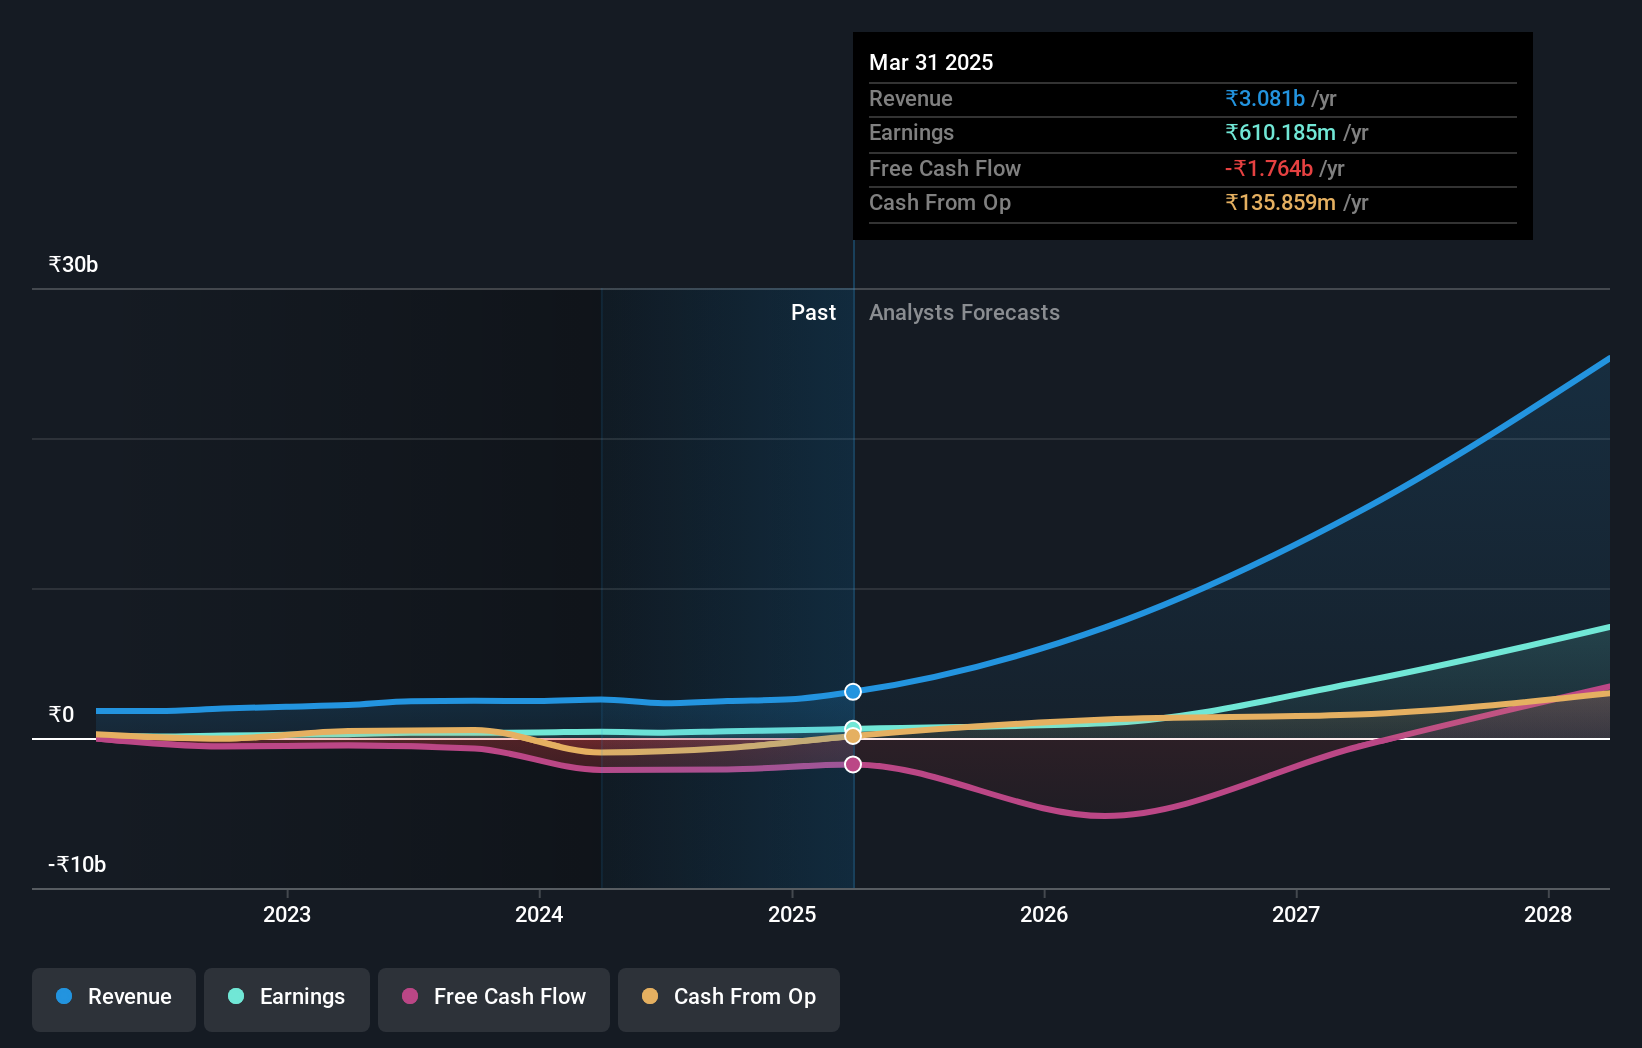Click the Free Cash Flow data point marker
This screenshot has height=1048, width=1642.
853,764
